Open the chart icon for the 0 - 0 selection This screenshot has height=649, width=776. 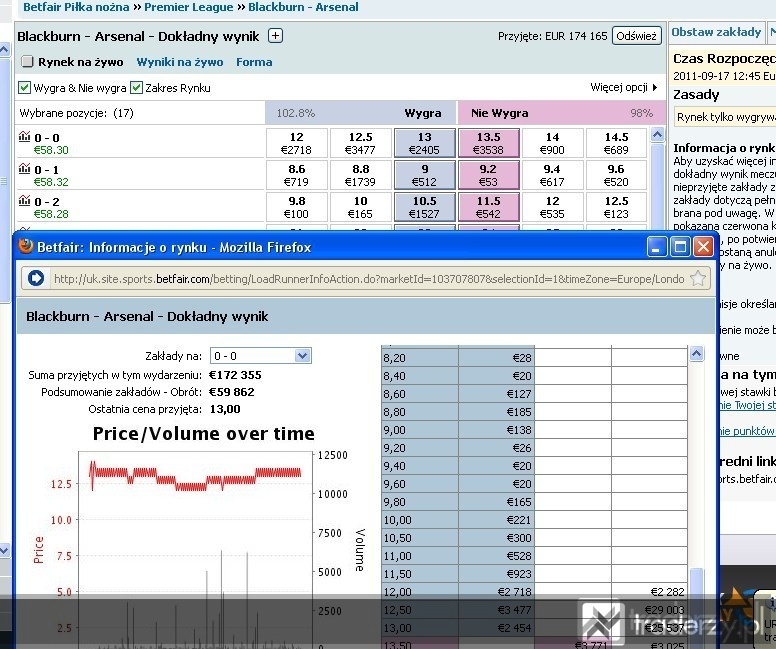[x=24, y=137]
